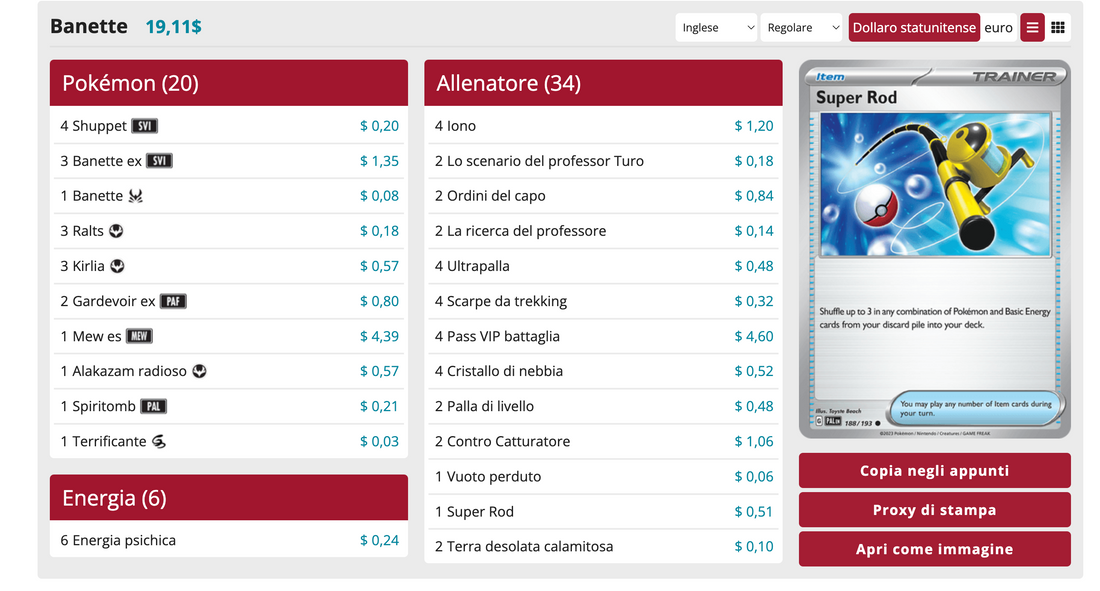The height and width of the screenshot is (591, 1100).
Task: Click set symbol next to Alakazam radioso
Action: pyautogui.click(x=200, y=371)
